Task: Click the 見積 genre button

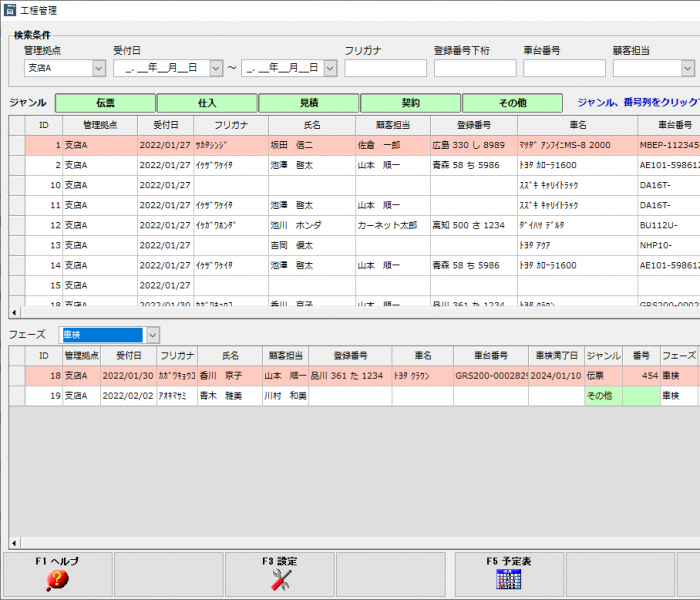Action: (x=309, y=103)
